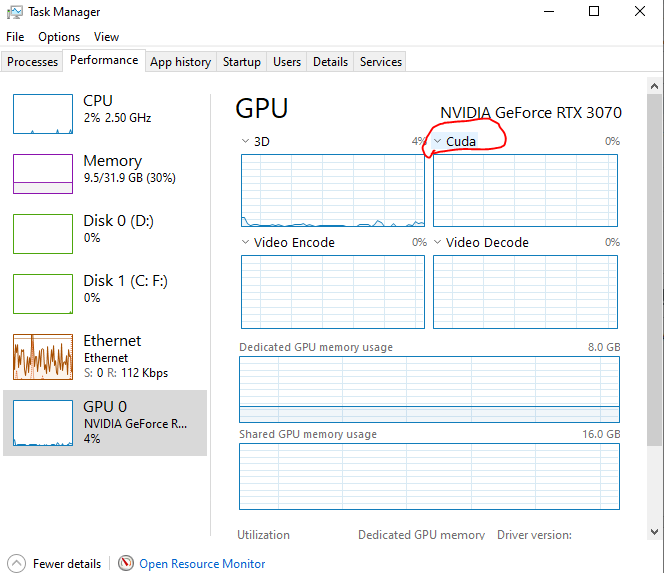Image resolution: width=664 pixels, height=573 pixels.
Task: Click the Video Decode usage graph
Action: point(525,292)
